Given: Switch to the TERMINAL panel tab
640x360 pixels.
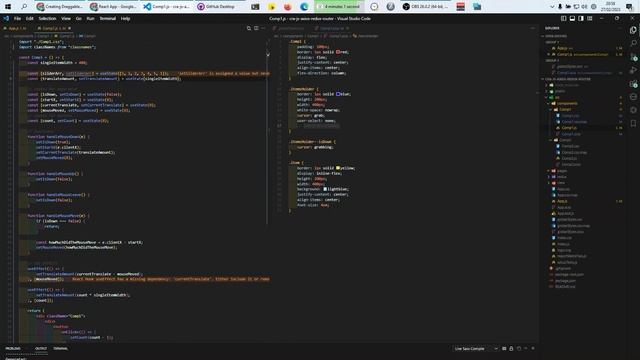Looking at the screenshot, I should click(60, 349).
